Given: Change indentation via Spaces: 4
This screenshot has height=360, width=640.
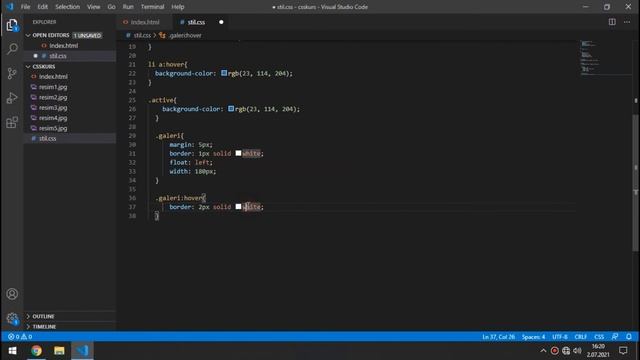Looking at the screenshot, I should click(533, 337).
